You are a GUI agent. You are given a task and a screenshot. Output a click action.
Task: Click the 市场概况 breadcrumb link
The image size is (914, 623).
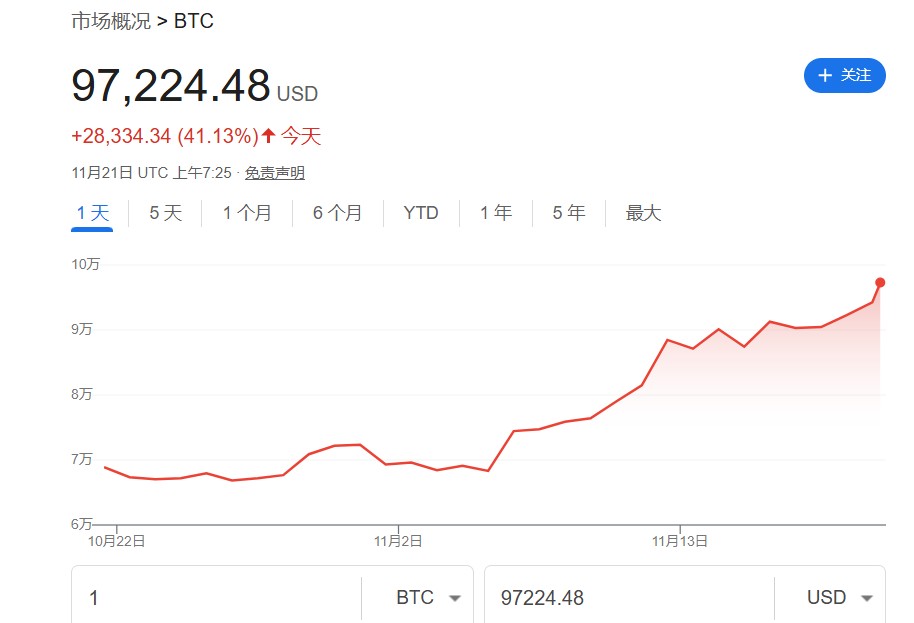tap(111, 21)
